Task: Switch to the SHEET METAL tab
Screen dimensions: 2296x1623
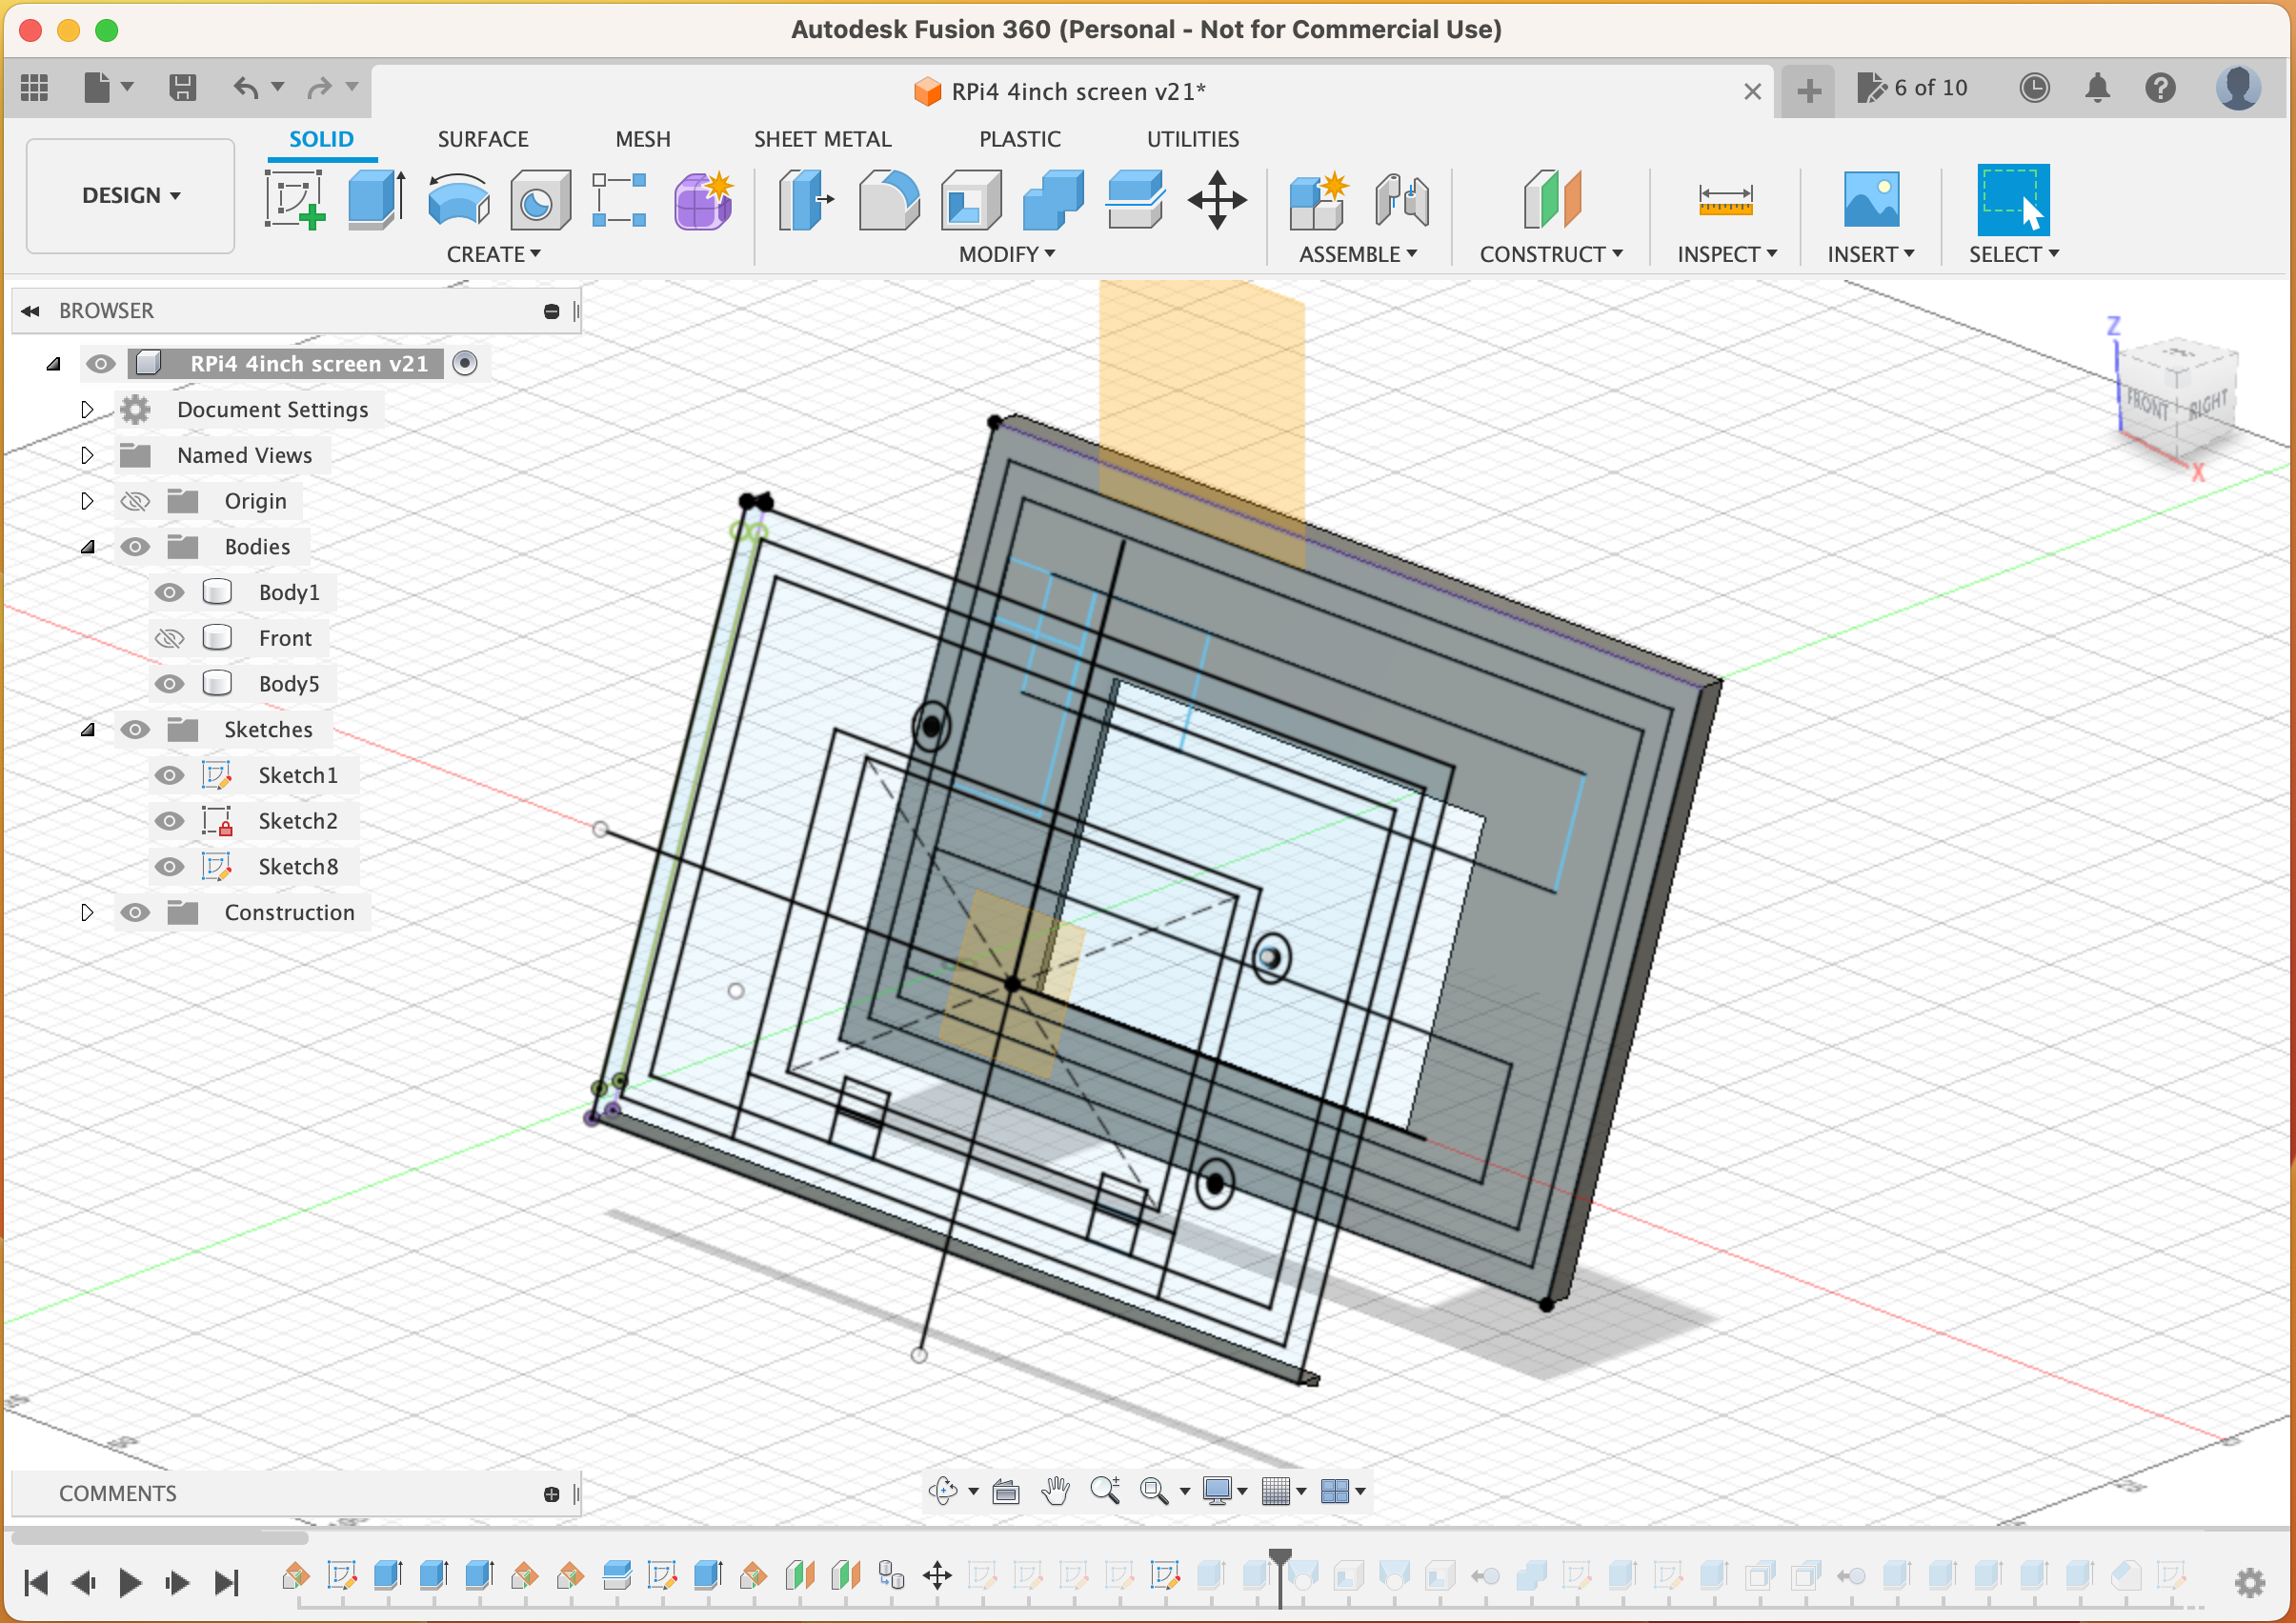Action: (x=822, y=139)
